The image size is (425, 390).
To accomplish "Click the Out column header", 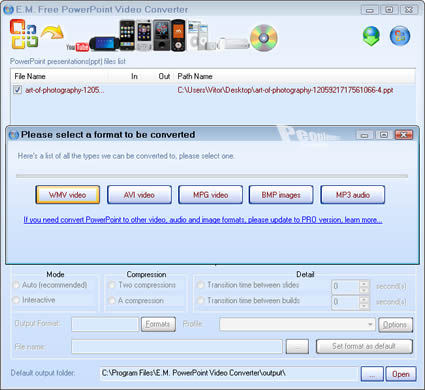I will pos(164,76).
